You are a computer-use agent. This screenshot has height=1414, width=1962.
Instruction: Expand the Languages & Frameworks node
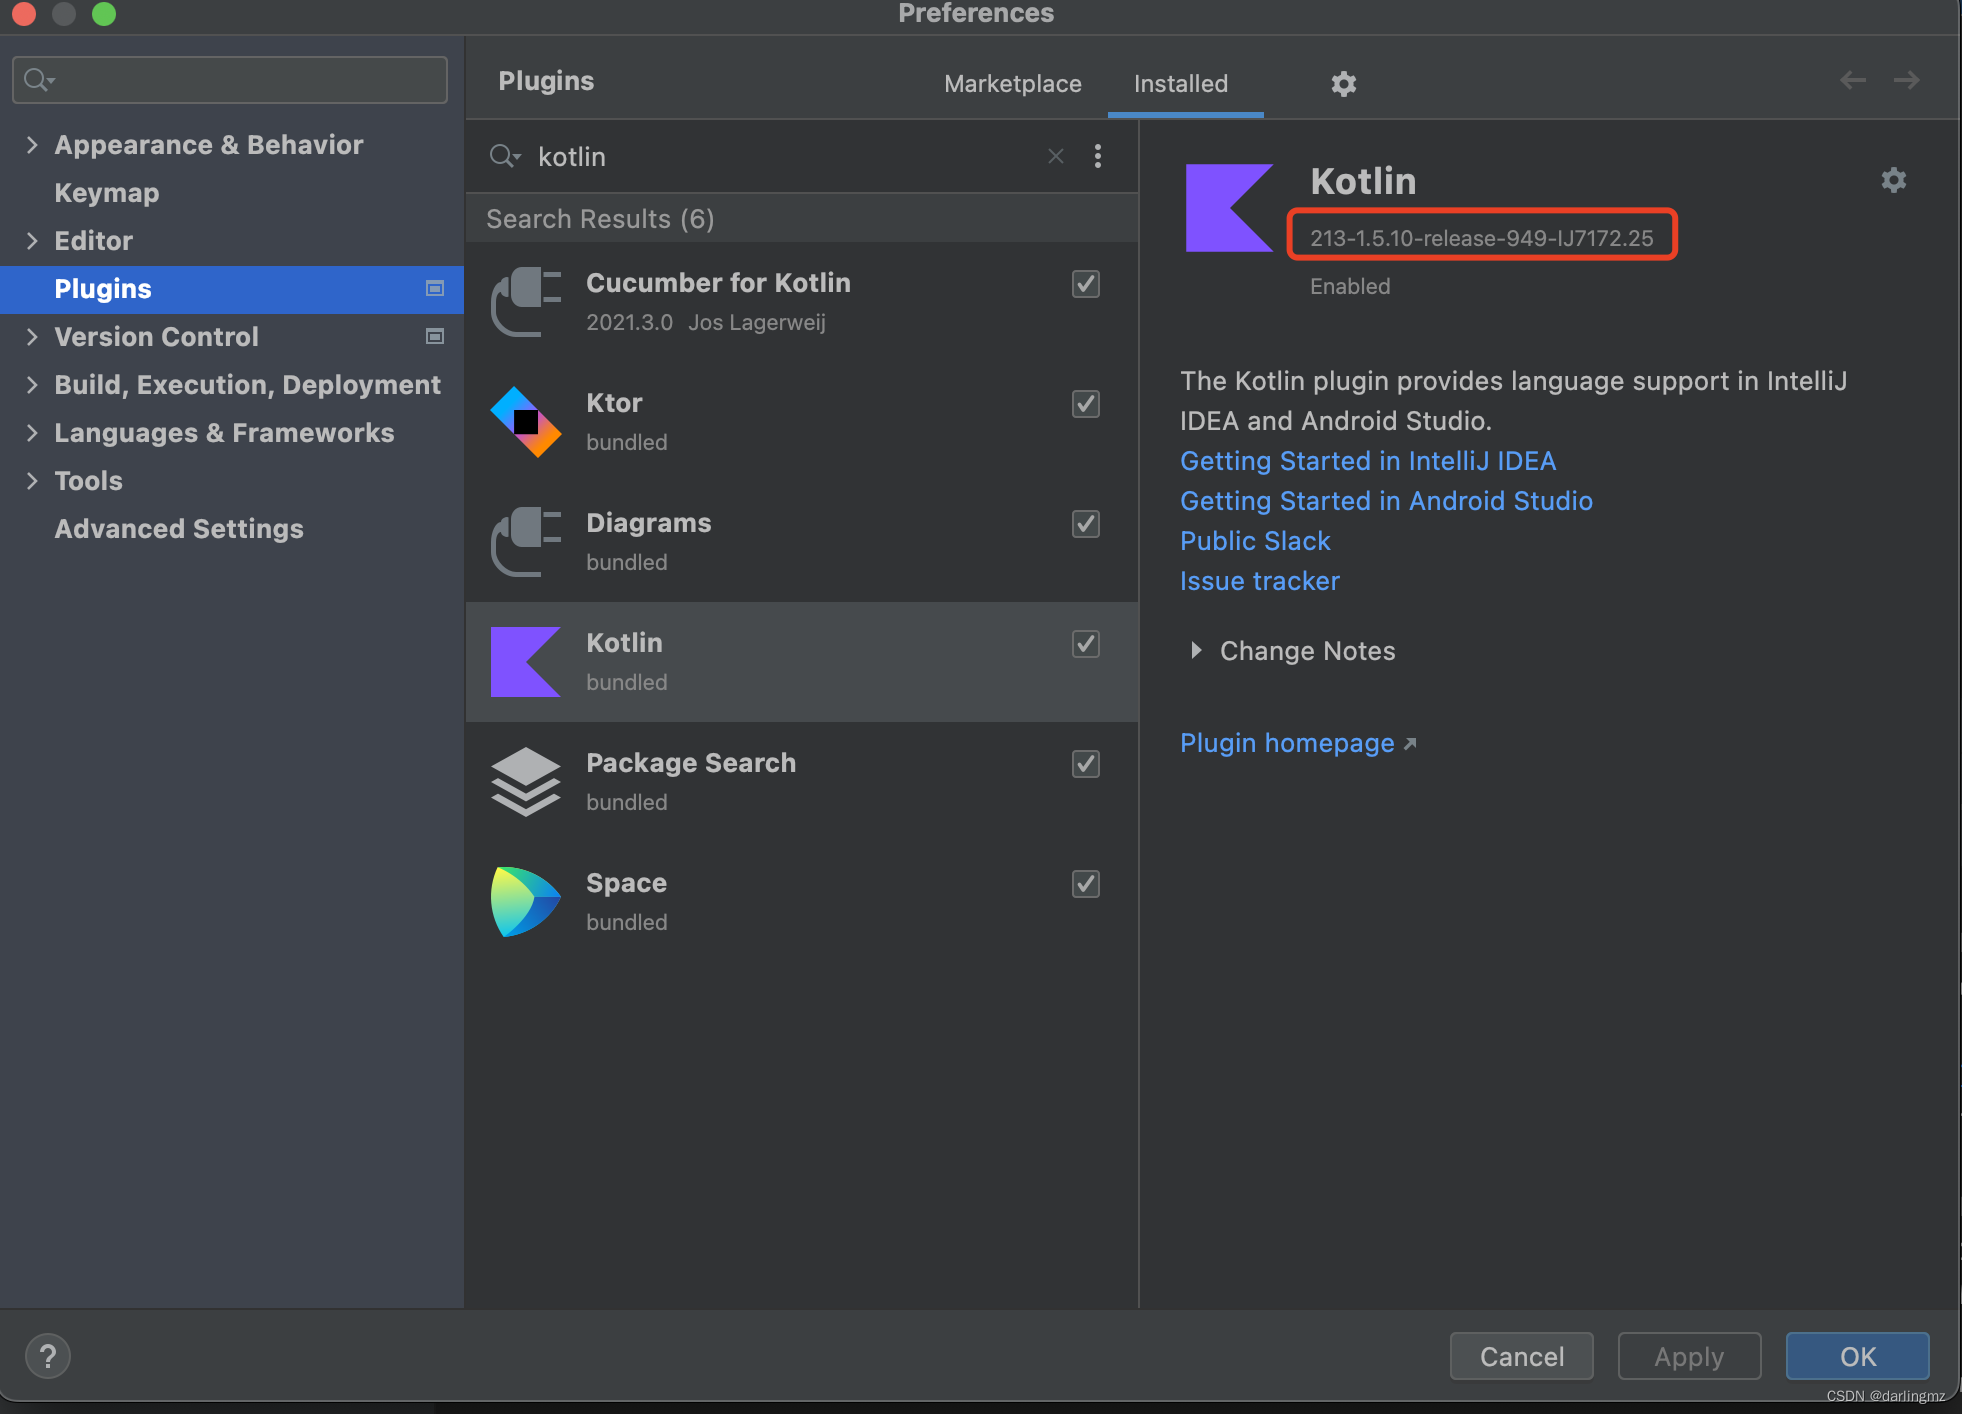coord(32,433)
